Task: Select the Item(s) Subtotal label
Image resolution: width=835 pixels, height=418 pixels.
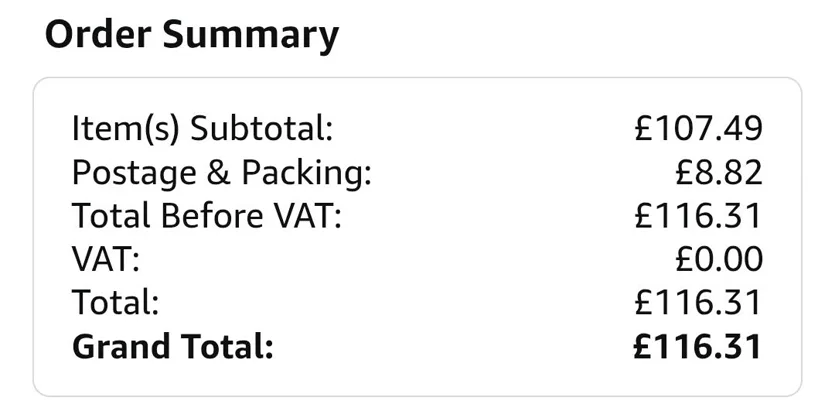Action: [202, 130]
